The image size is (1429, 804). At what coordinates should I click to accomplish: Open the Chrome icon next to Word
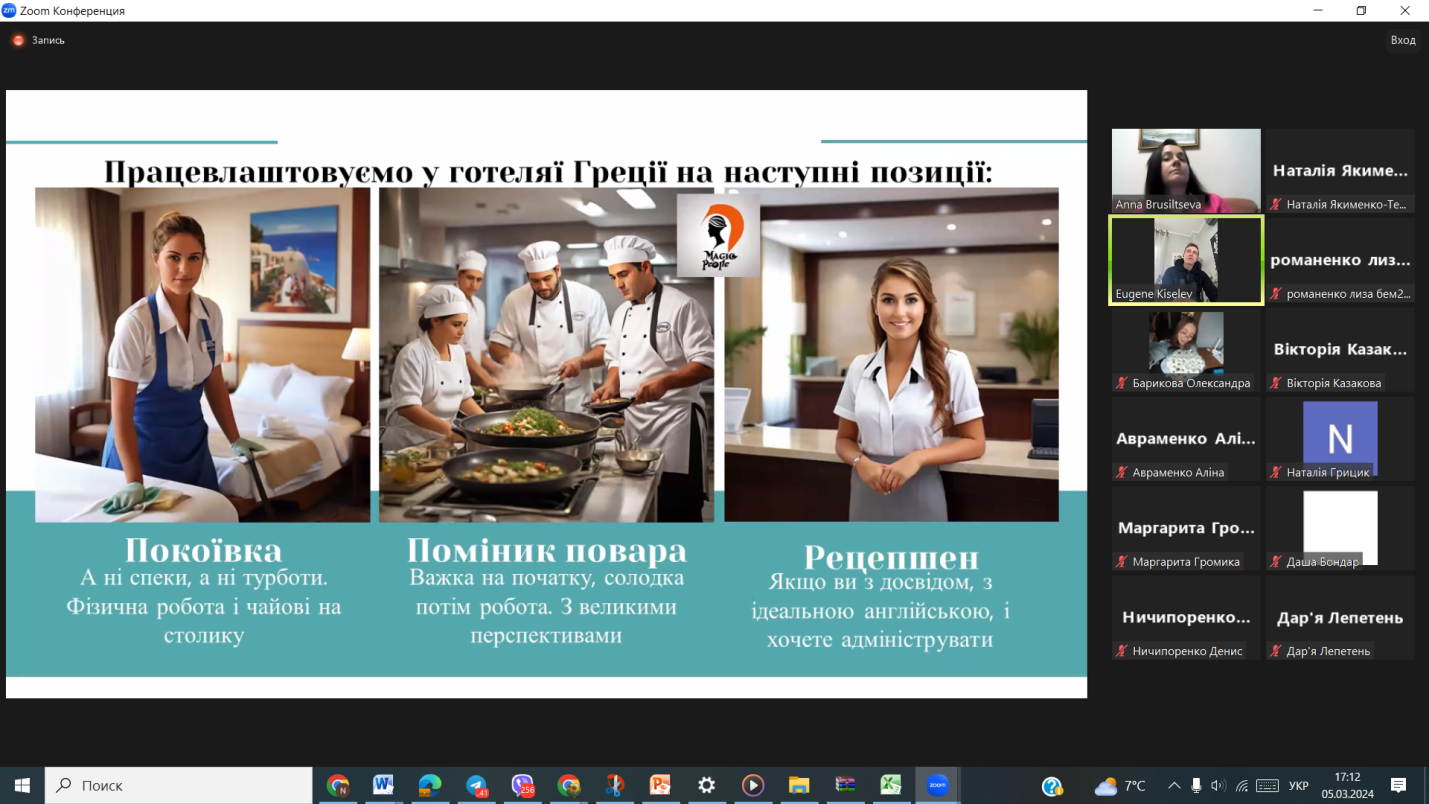point(338,786)
